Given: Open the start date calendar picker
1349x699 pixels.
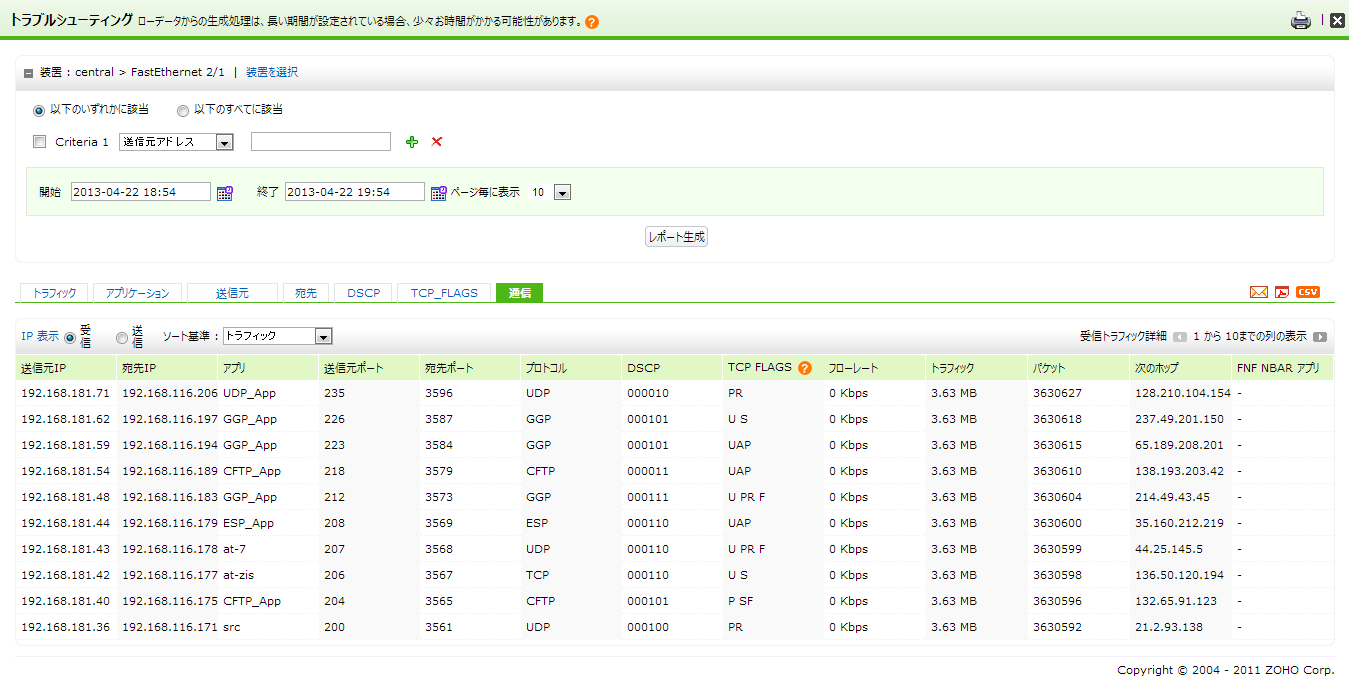Looking at the screenshot, I should 225,192.
